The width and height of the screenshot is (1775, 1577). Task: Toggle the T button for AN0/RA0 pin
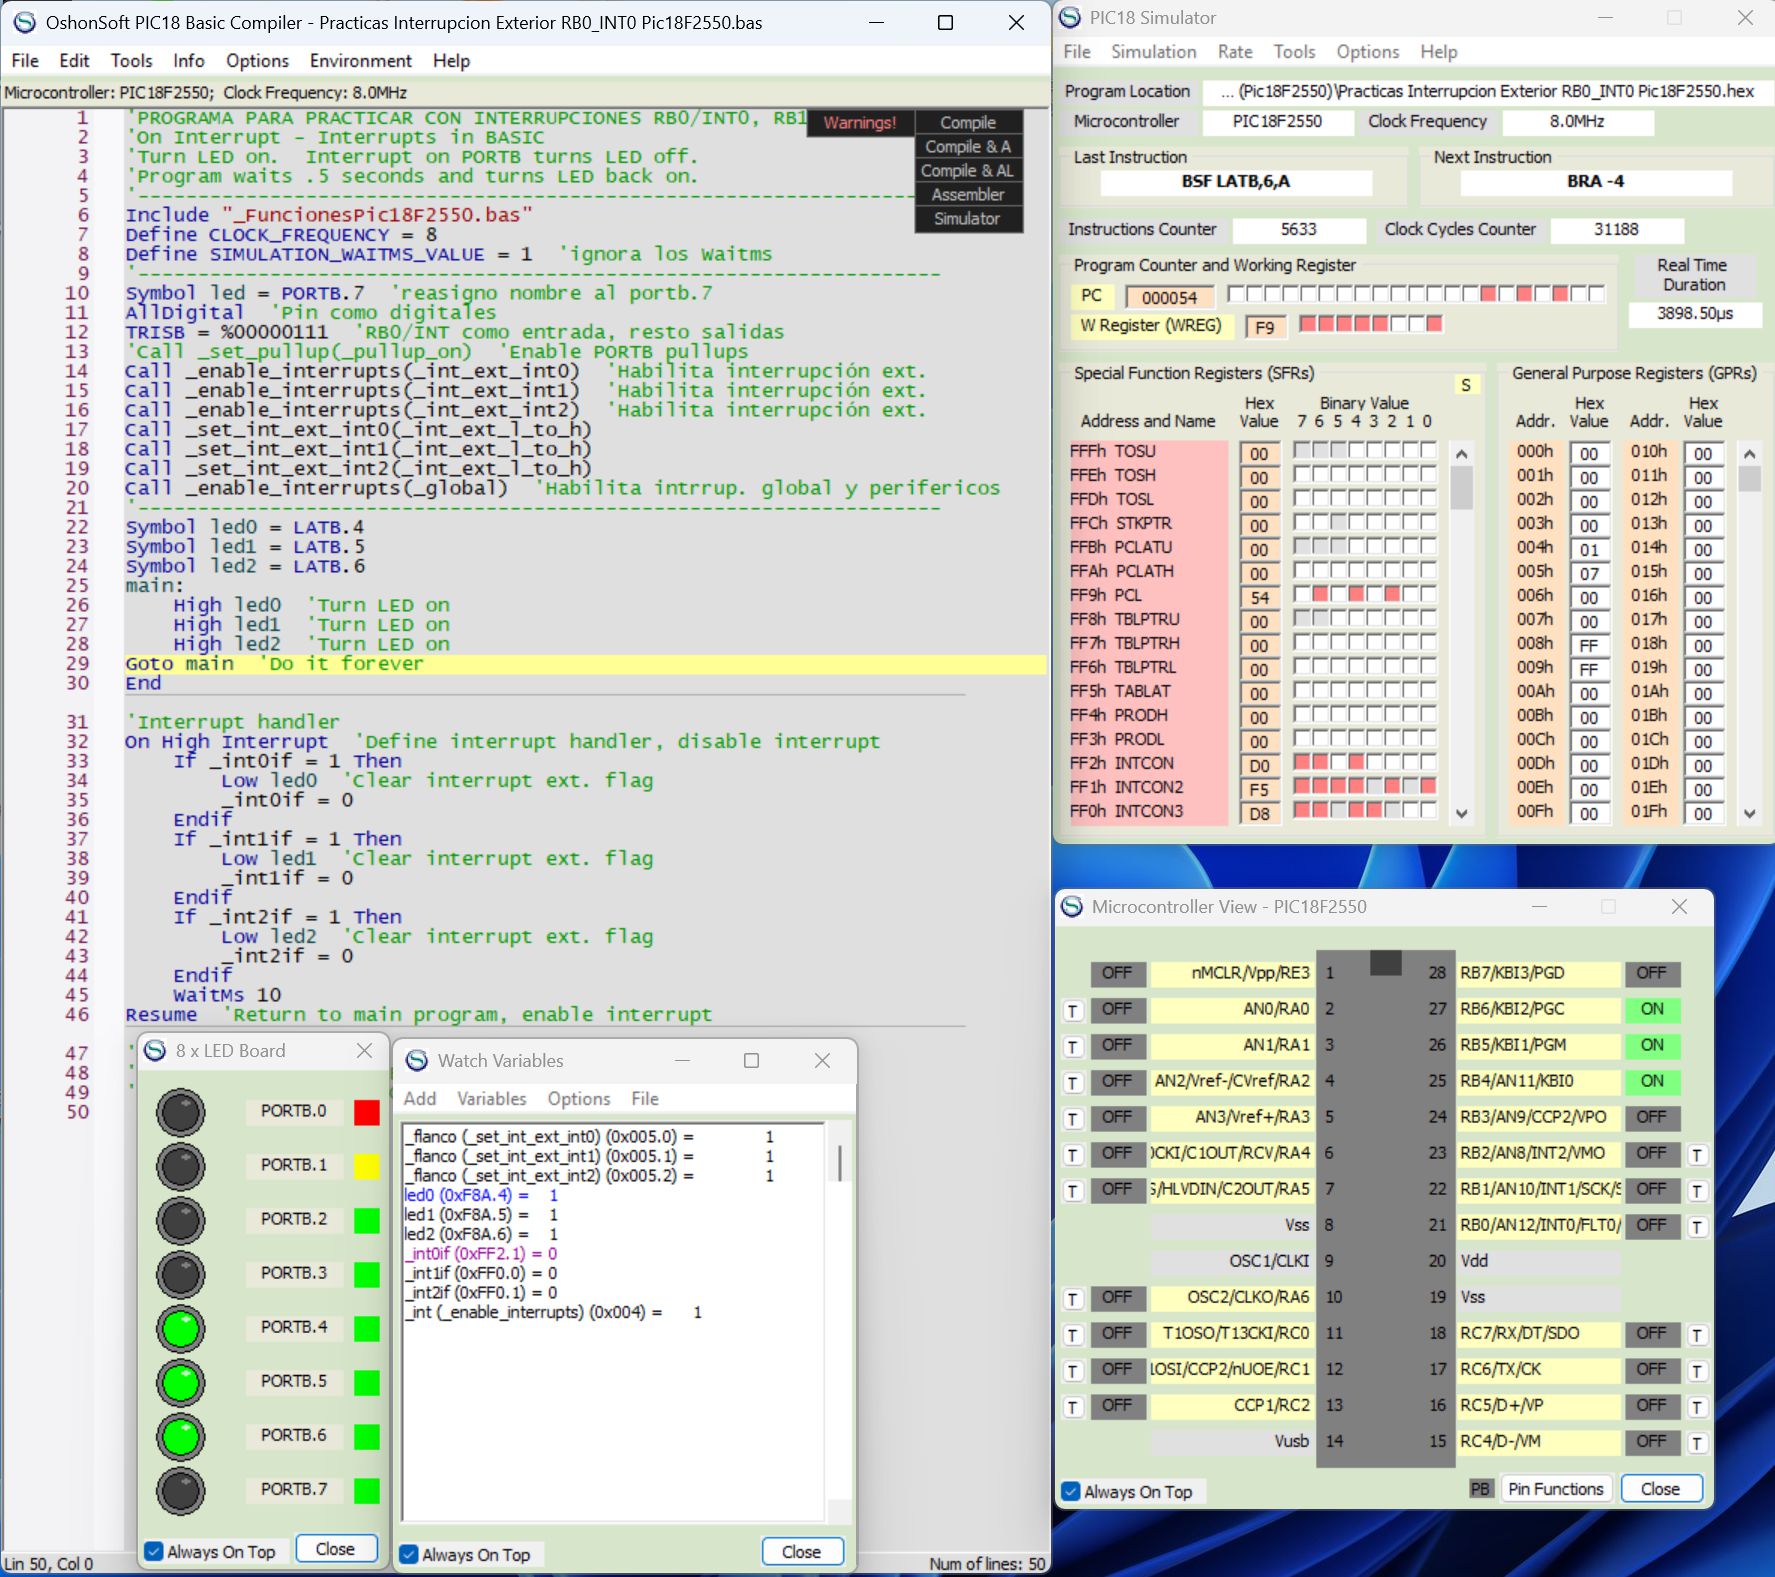click(1073, 1011)
